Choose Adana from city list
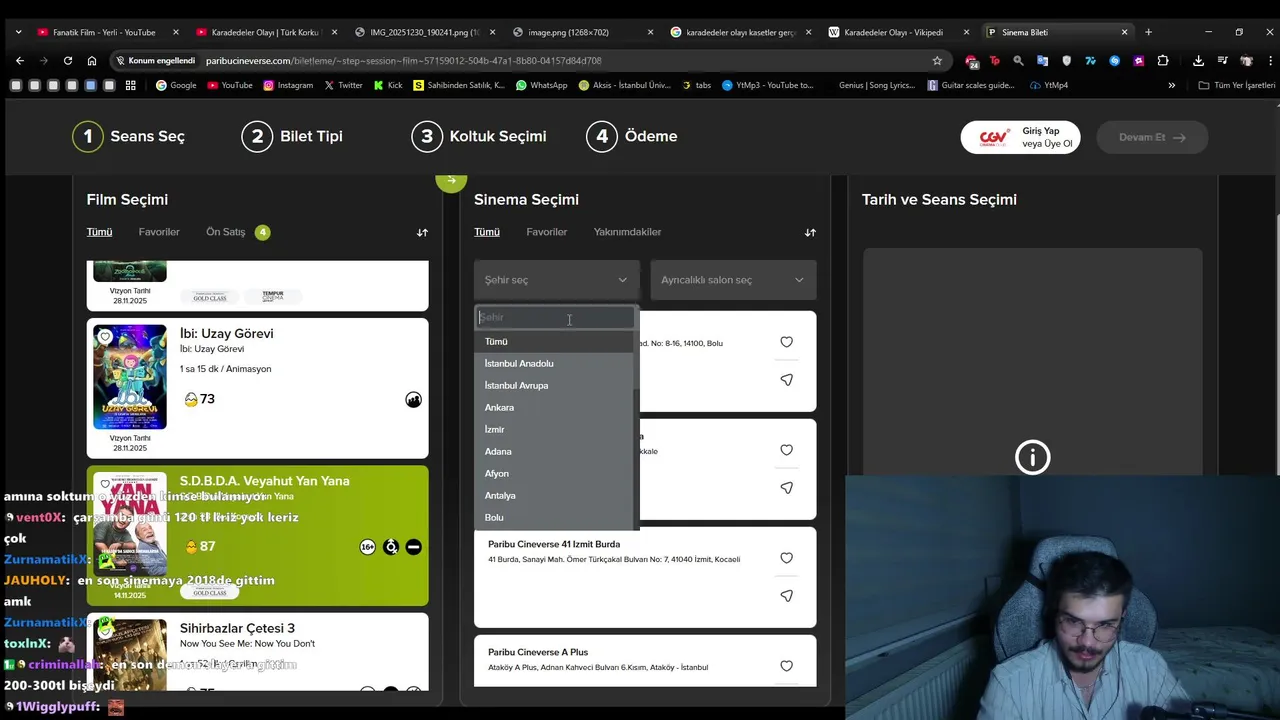 pos(554,451)
